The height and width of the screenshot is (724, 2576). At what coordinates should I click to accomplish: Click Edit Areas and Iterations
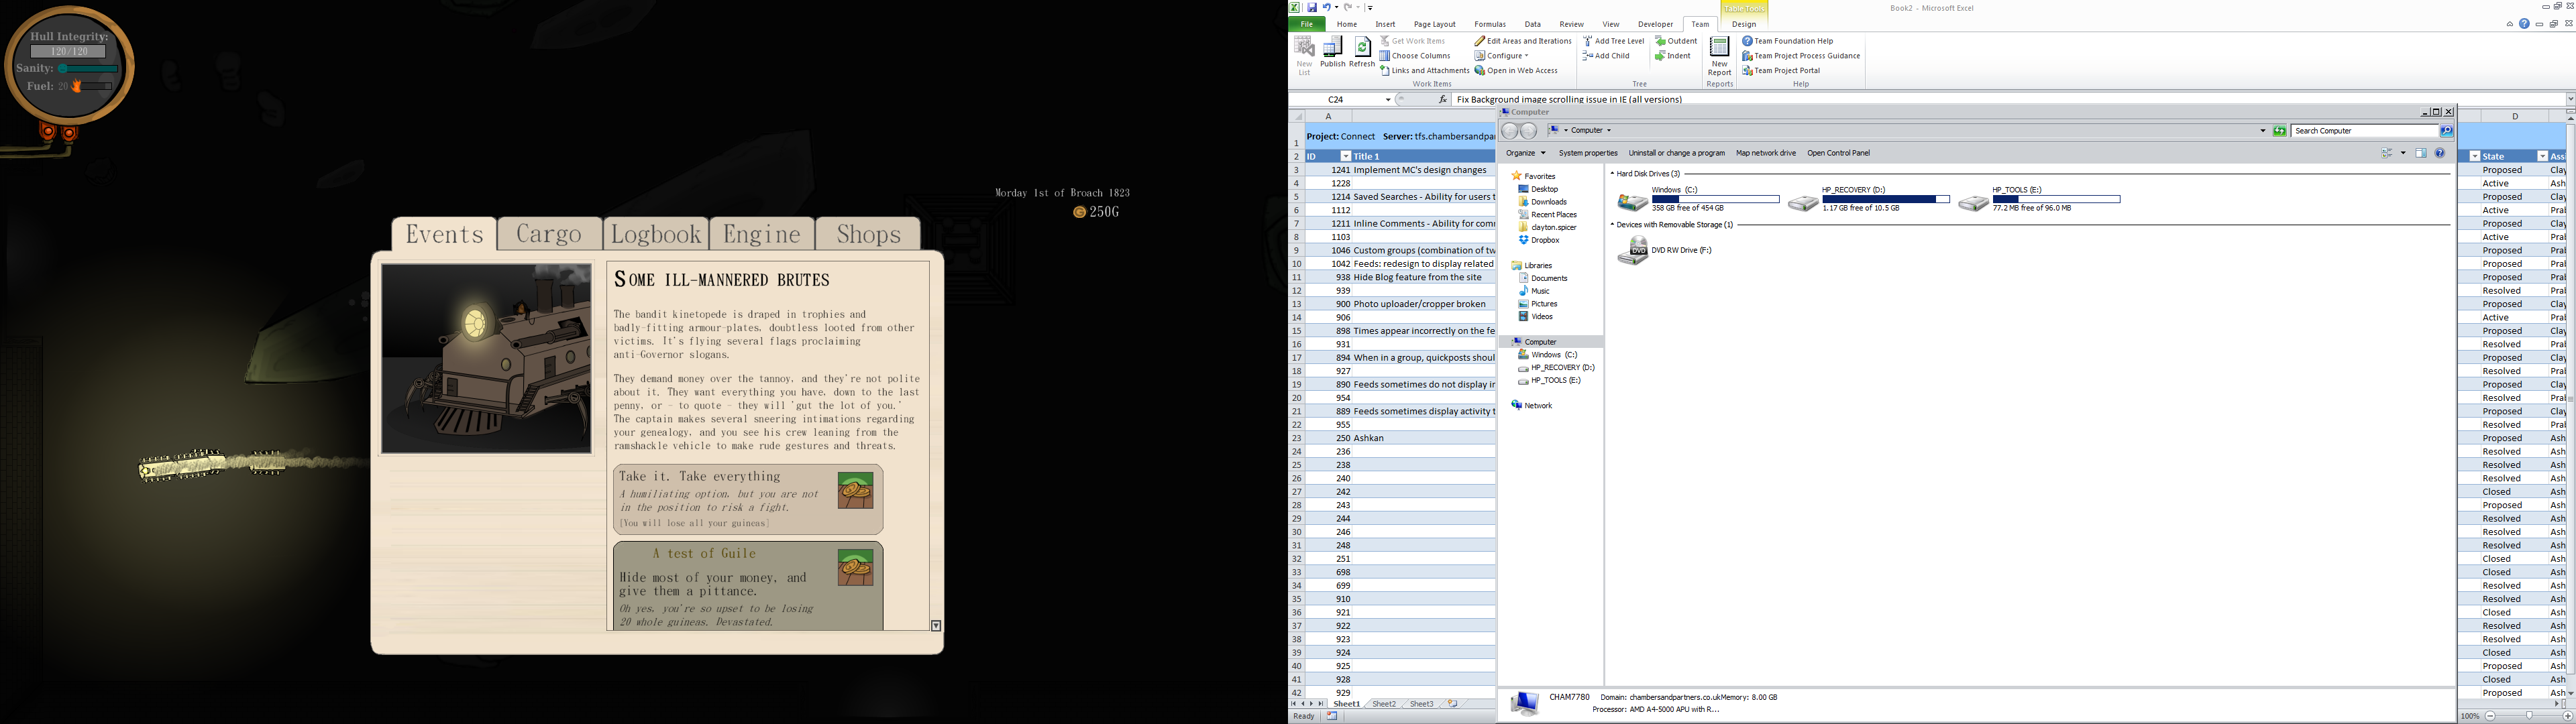click(x=1522, y=41)
